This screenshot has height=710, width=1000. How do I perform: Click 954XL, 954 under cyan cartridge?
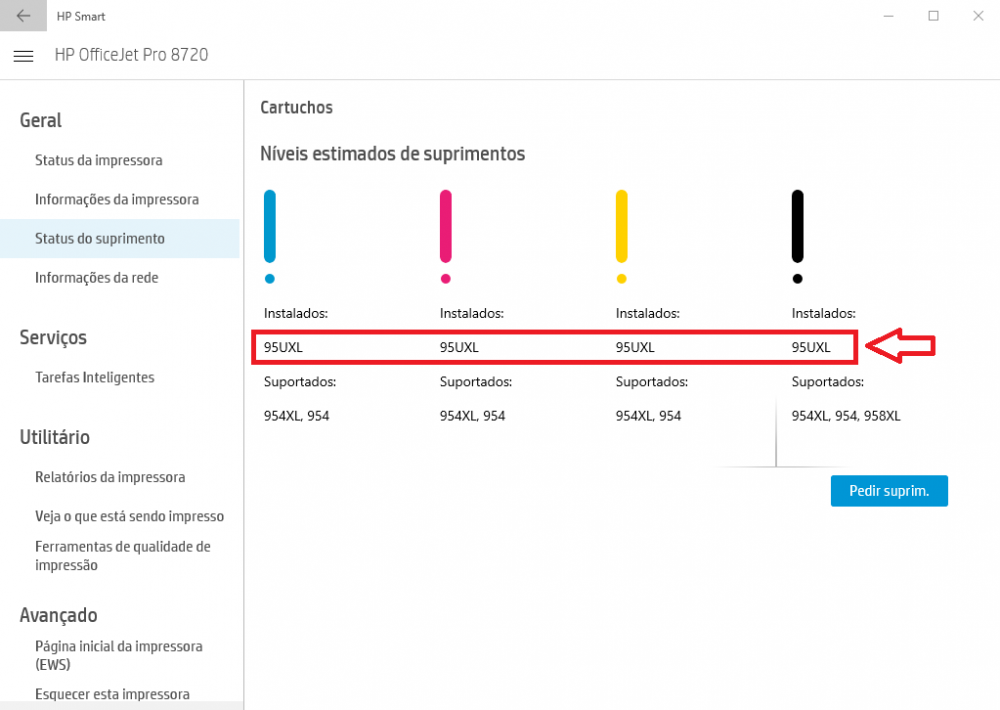(x=297, y=416)
